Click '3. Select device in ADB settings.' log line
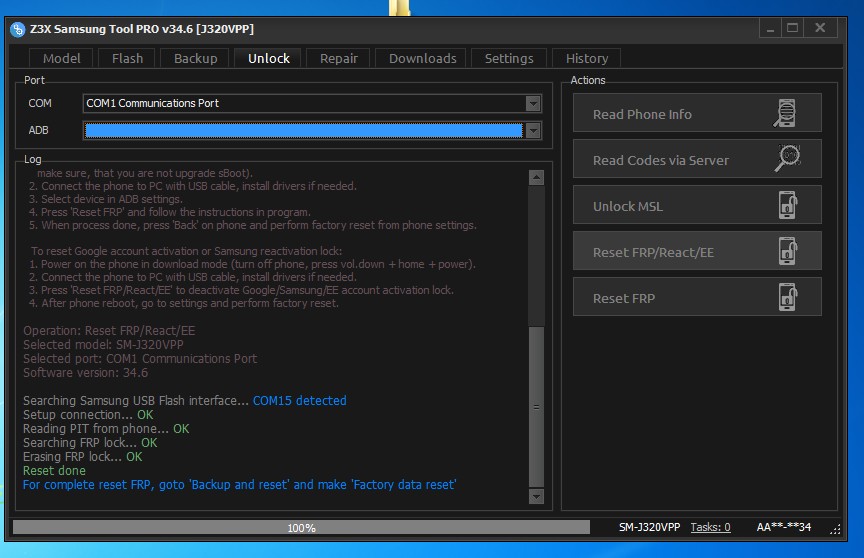Screen dimensions: 864x558 point(105,199)
